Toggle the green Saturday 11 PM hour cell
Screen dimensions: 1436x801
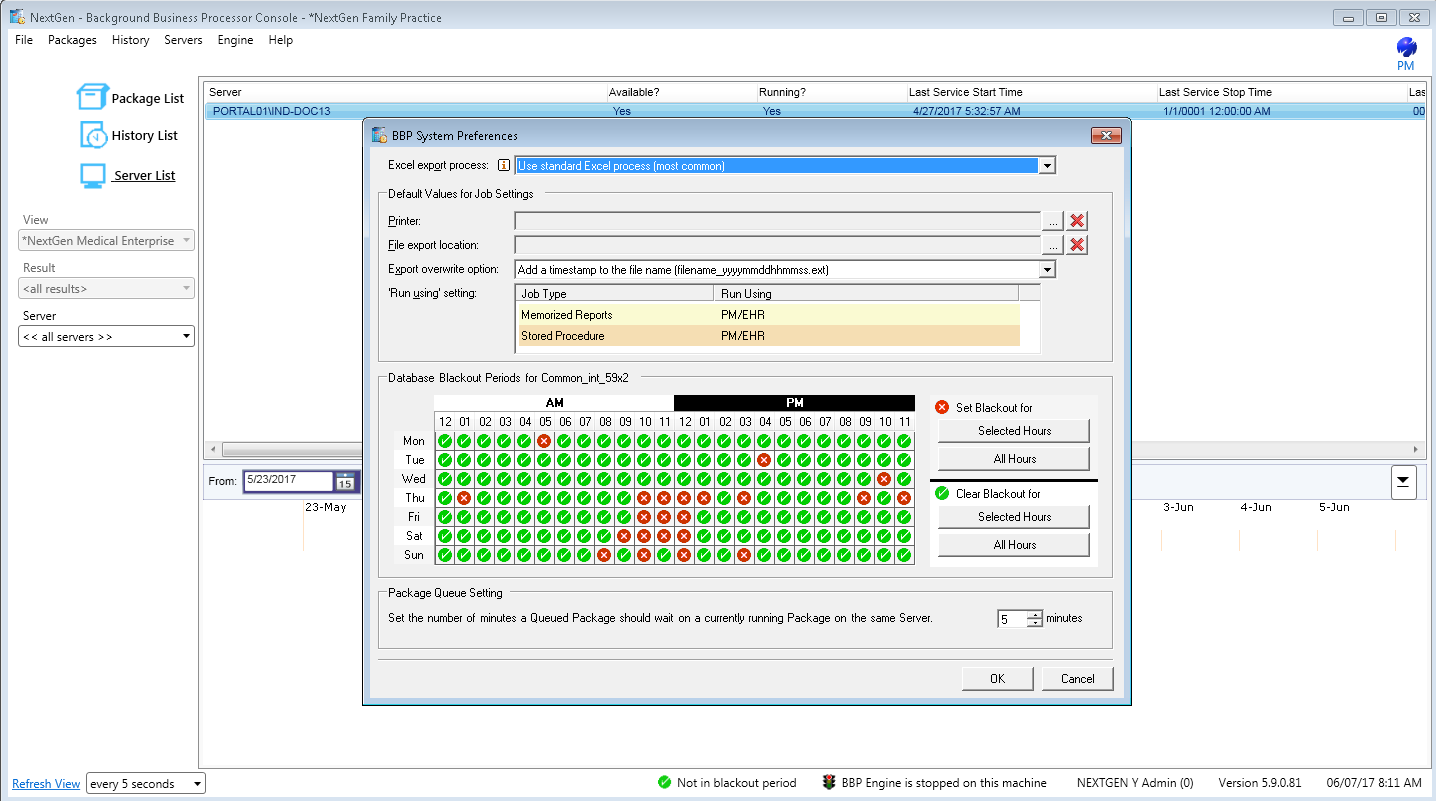coord(904,536)
